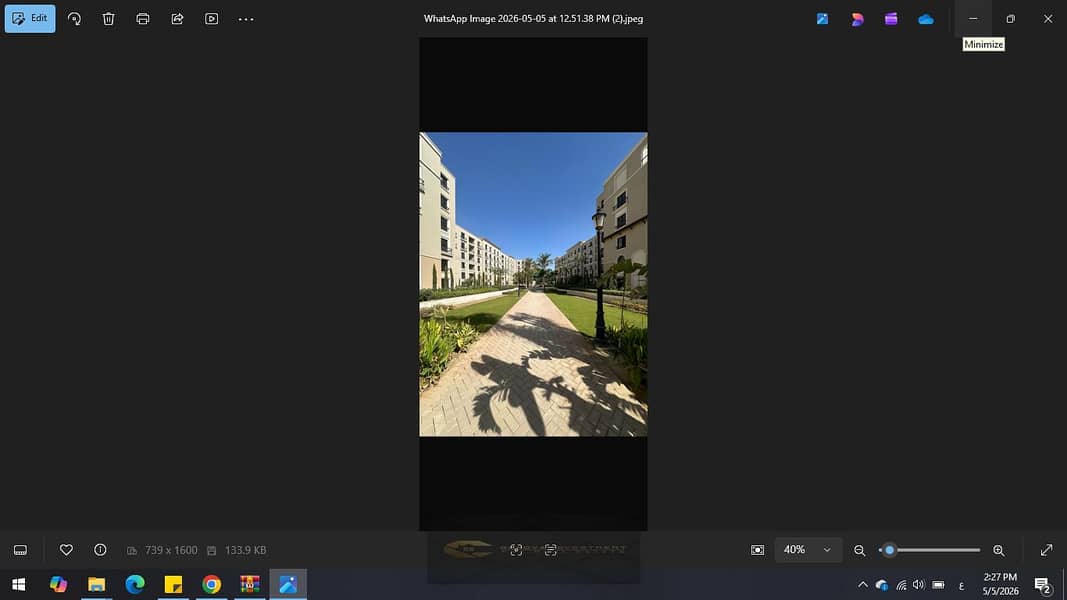
Task: Show file info with the info icon
Action: 100,550
